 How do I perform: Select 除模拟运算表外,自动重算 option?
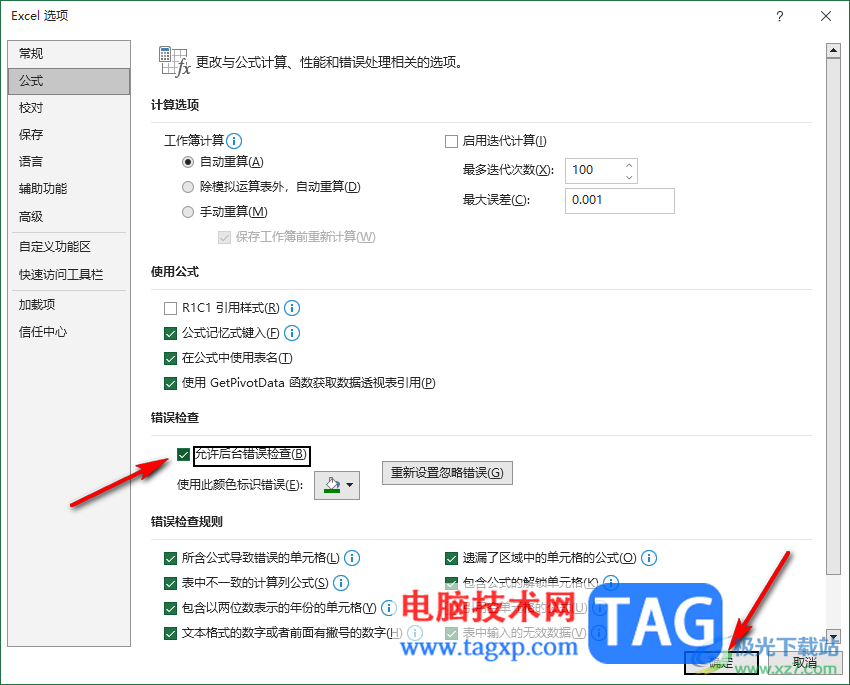[x=188, y=187]
